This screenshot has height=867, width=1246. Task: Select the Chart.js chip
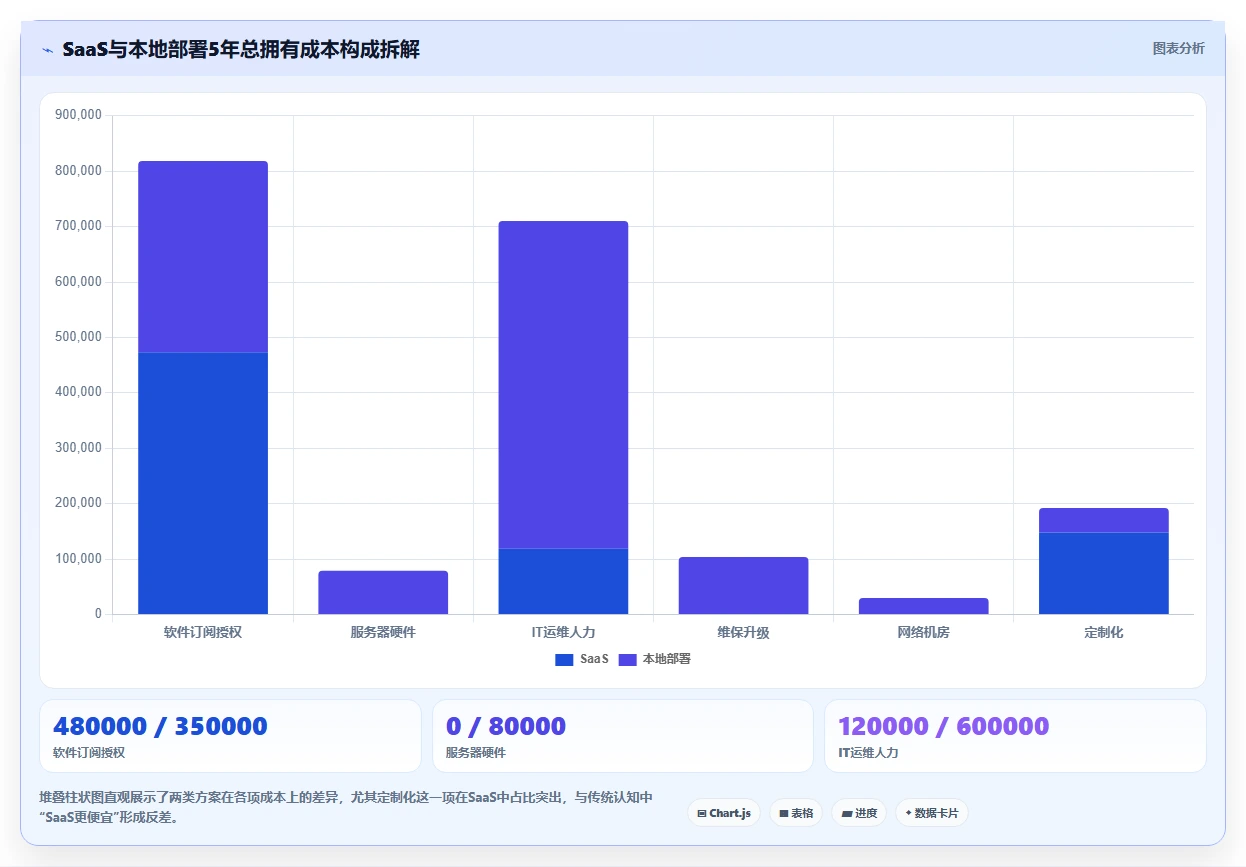724,813
